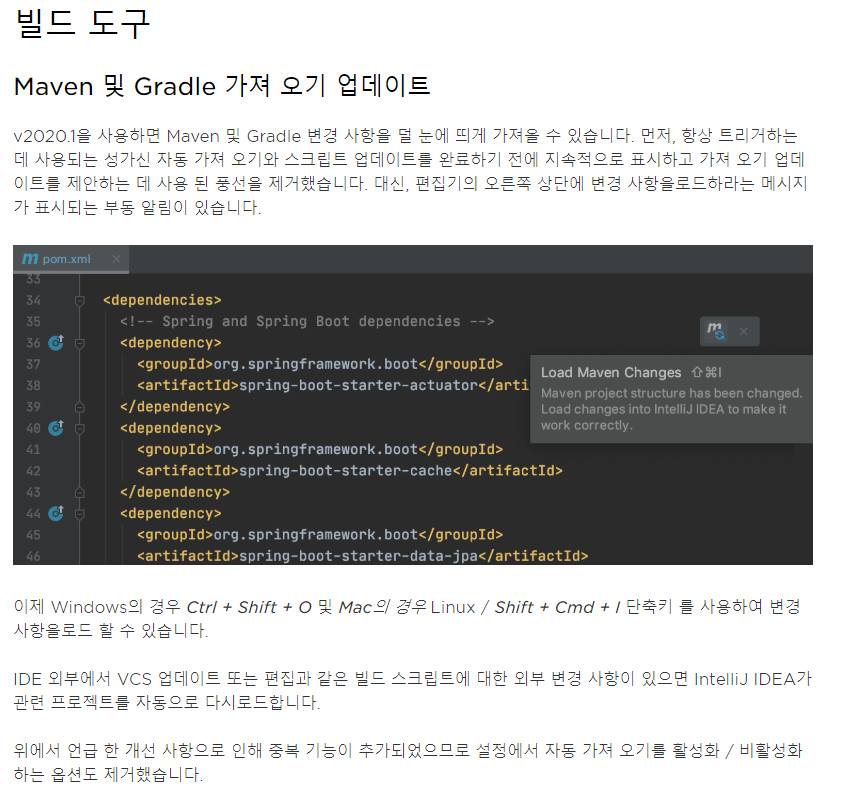Click line number 34 in the gutter
This screenshot has width=857, height=790.
[x=33, y=300]
